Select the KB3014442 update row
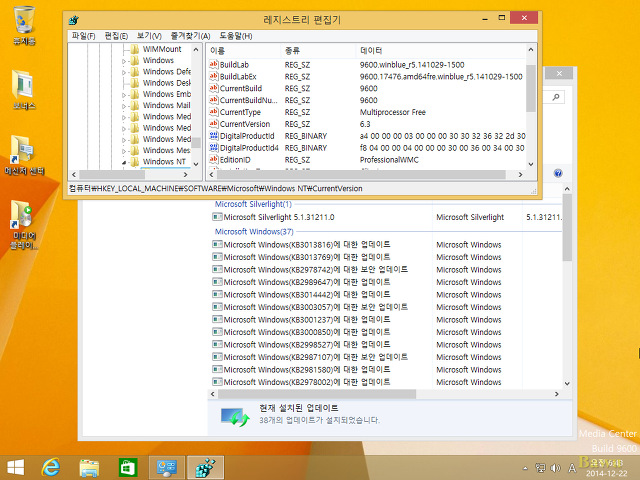Screen dimensions: 640x480 (x=386, y=295)
